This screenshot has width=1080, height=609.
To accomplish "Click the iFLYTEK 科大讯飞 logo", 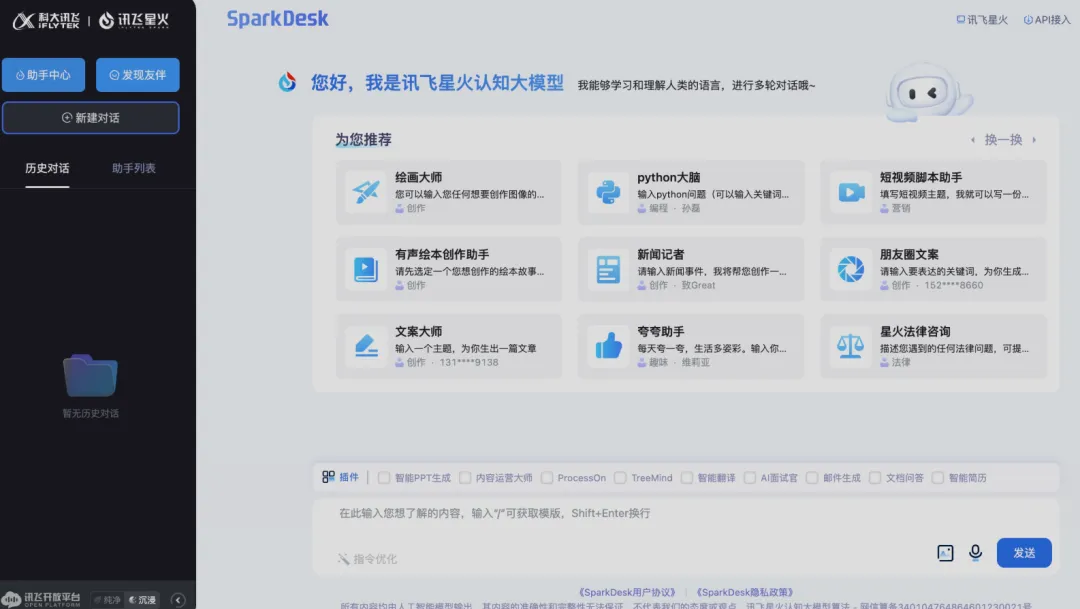I will 46,21.
